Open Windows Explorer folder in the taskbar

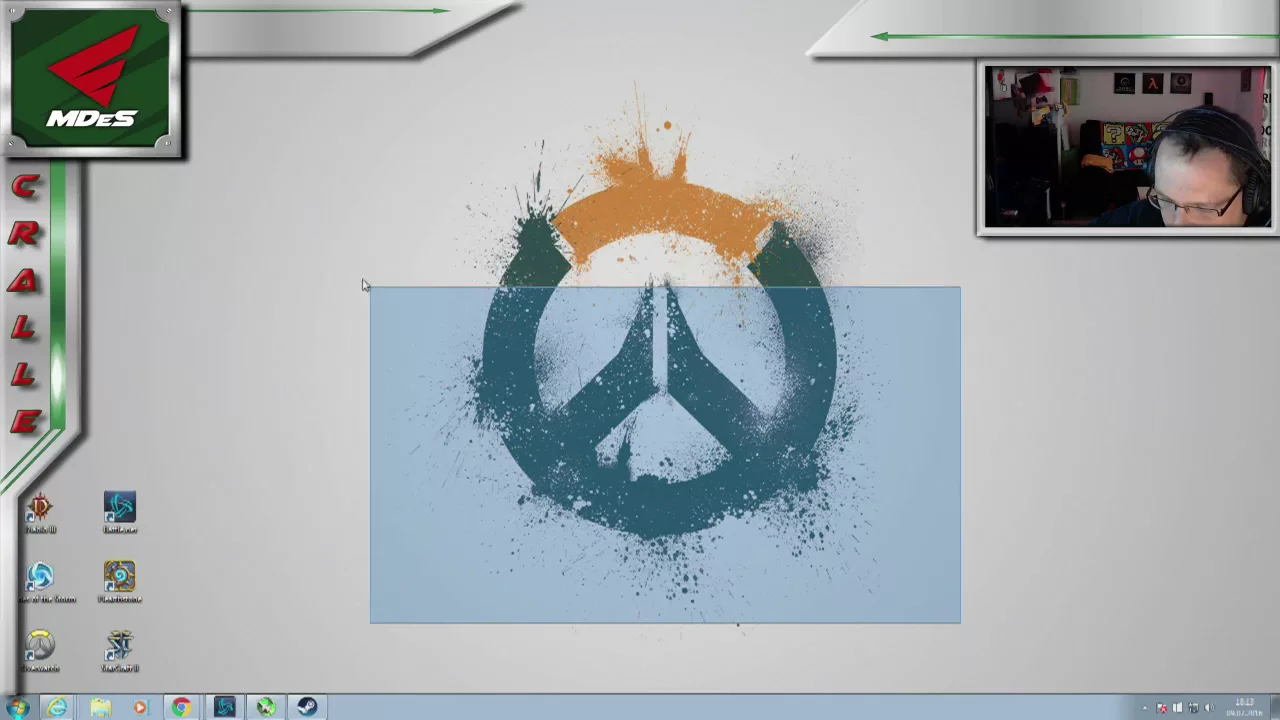tap(100, 708)
